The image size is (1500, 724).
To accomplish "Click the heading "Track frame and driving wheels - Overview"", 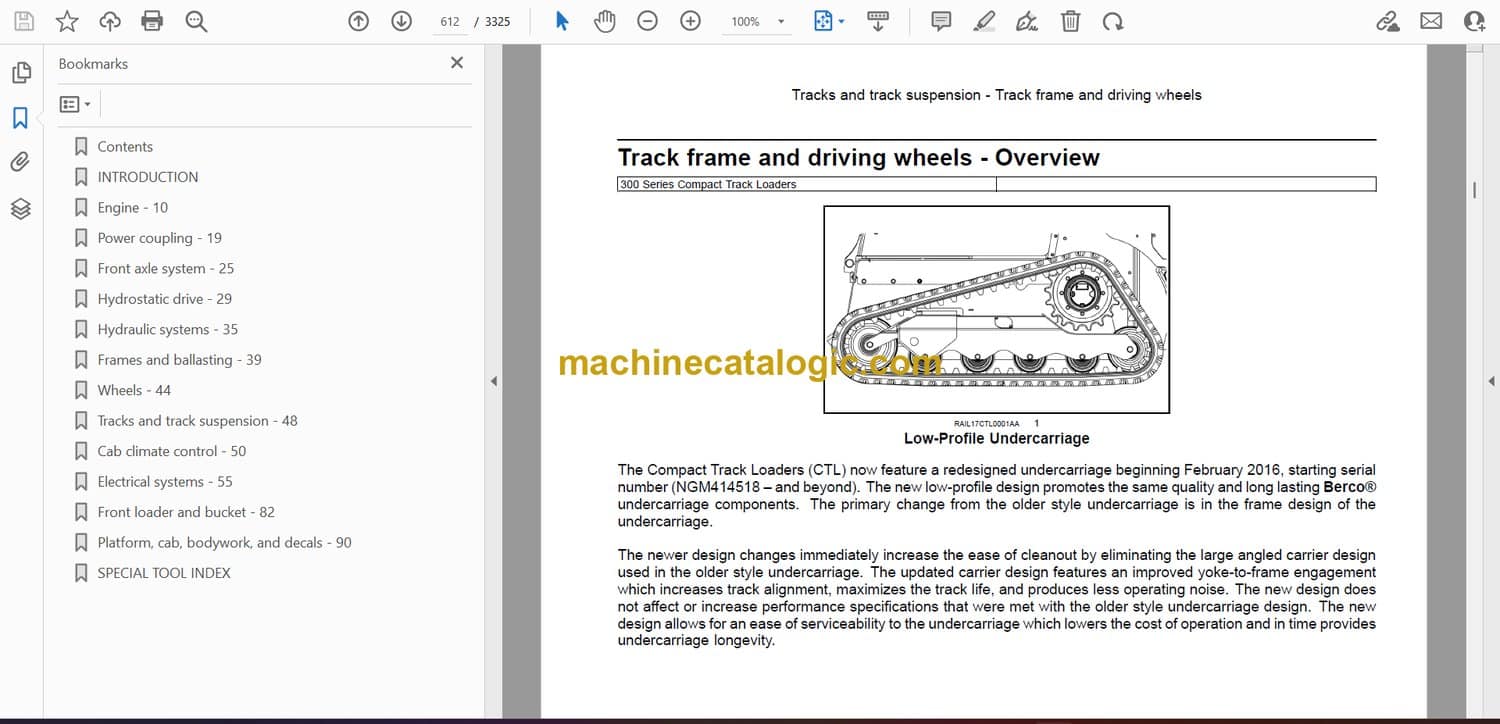I will (x=859, y=157).
